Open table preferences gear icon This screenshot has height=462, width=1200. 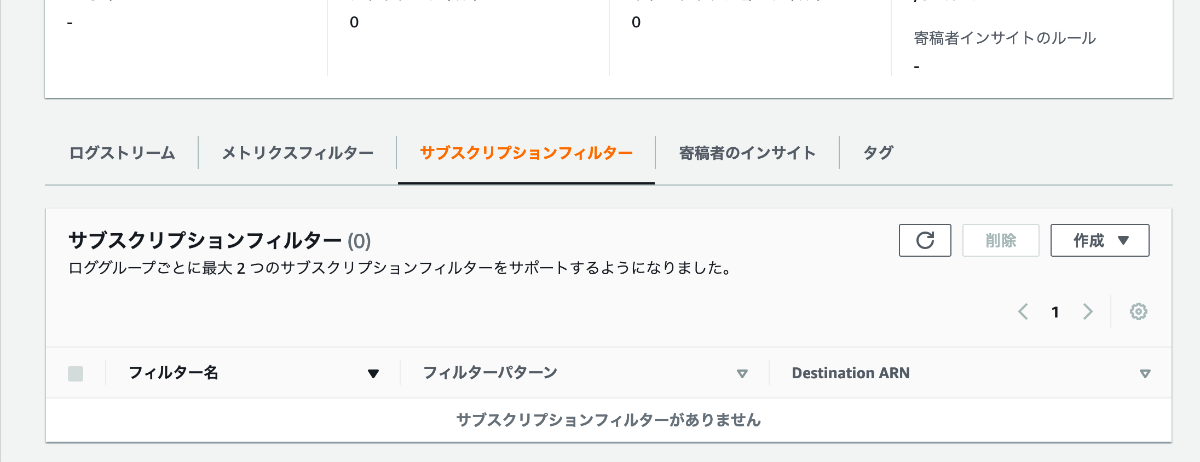point(1138,312)
